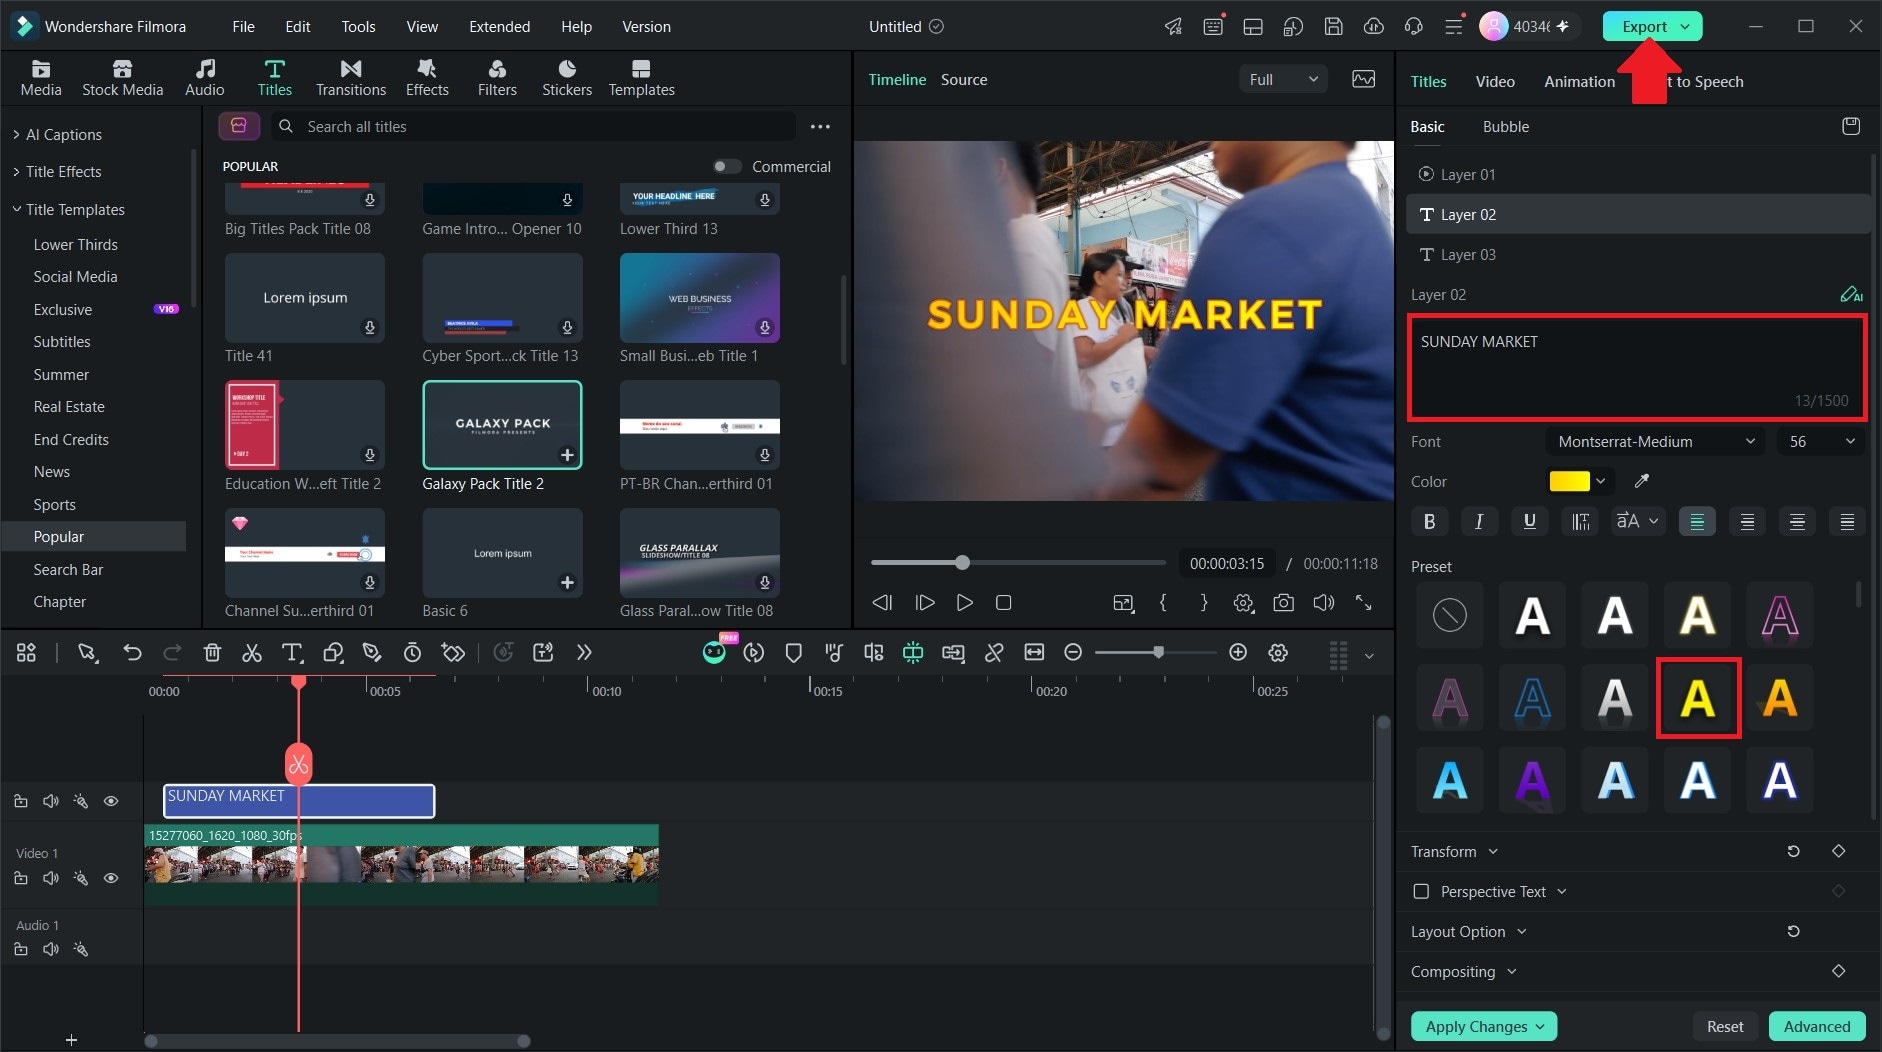Stop playback with the square icon
1882x1052 pixels.
[x=1004, y=603]
